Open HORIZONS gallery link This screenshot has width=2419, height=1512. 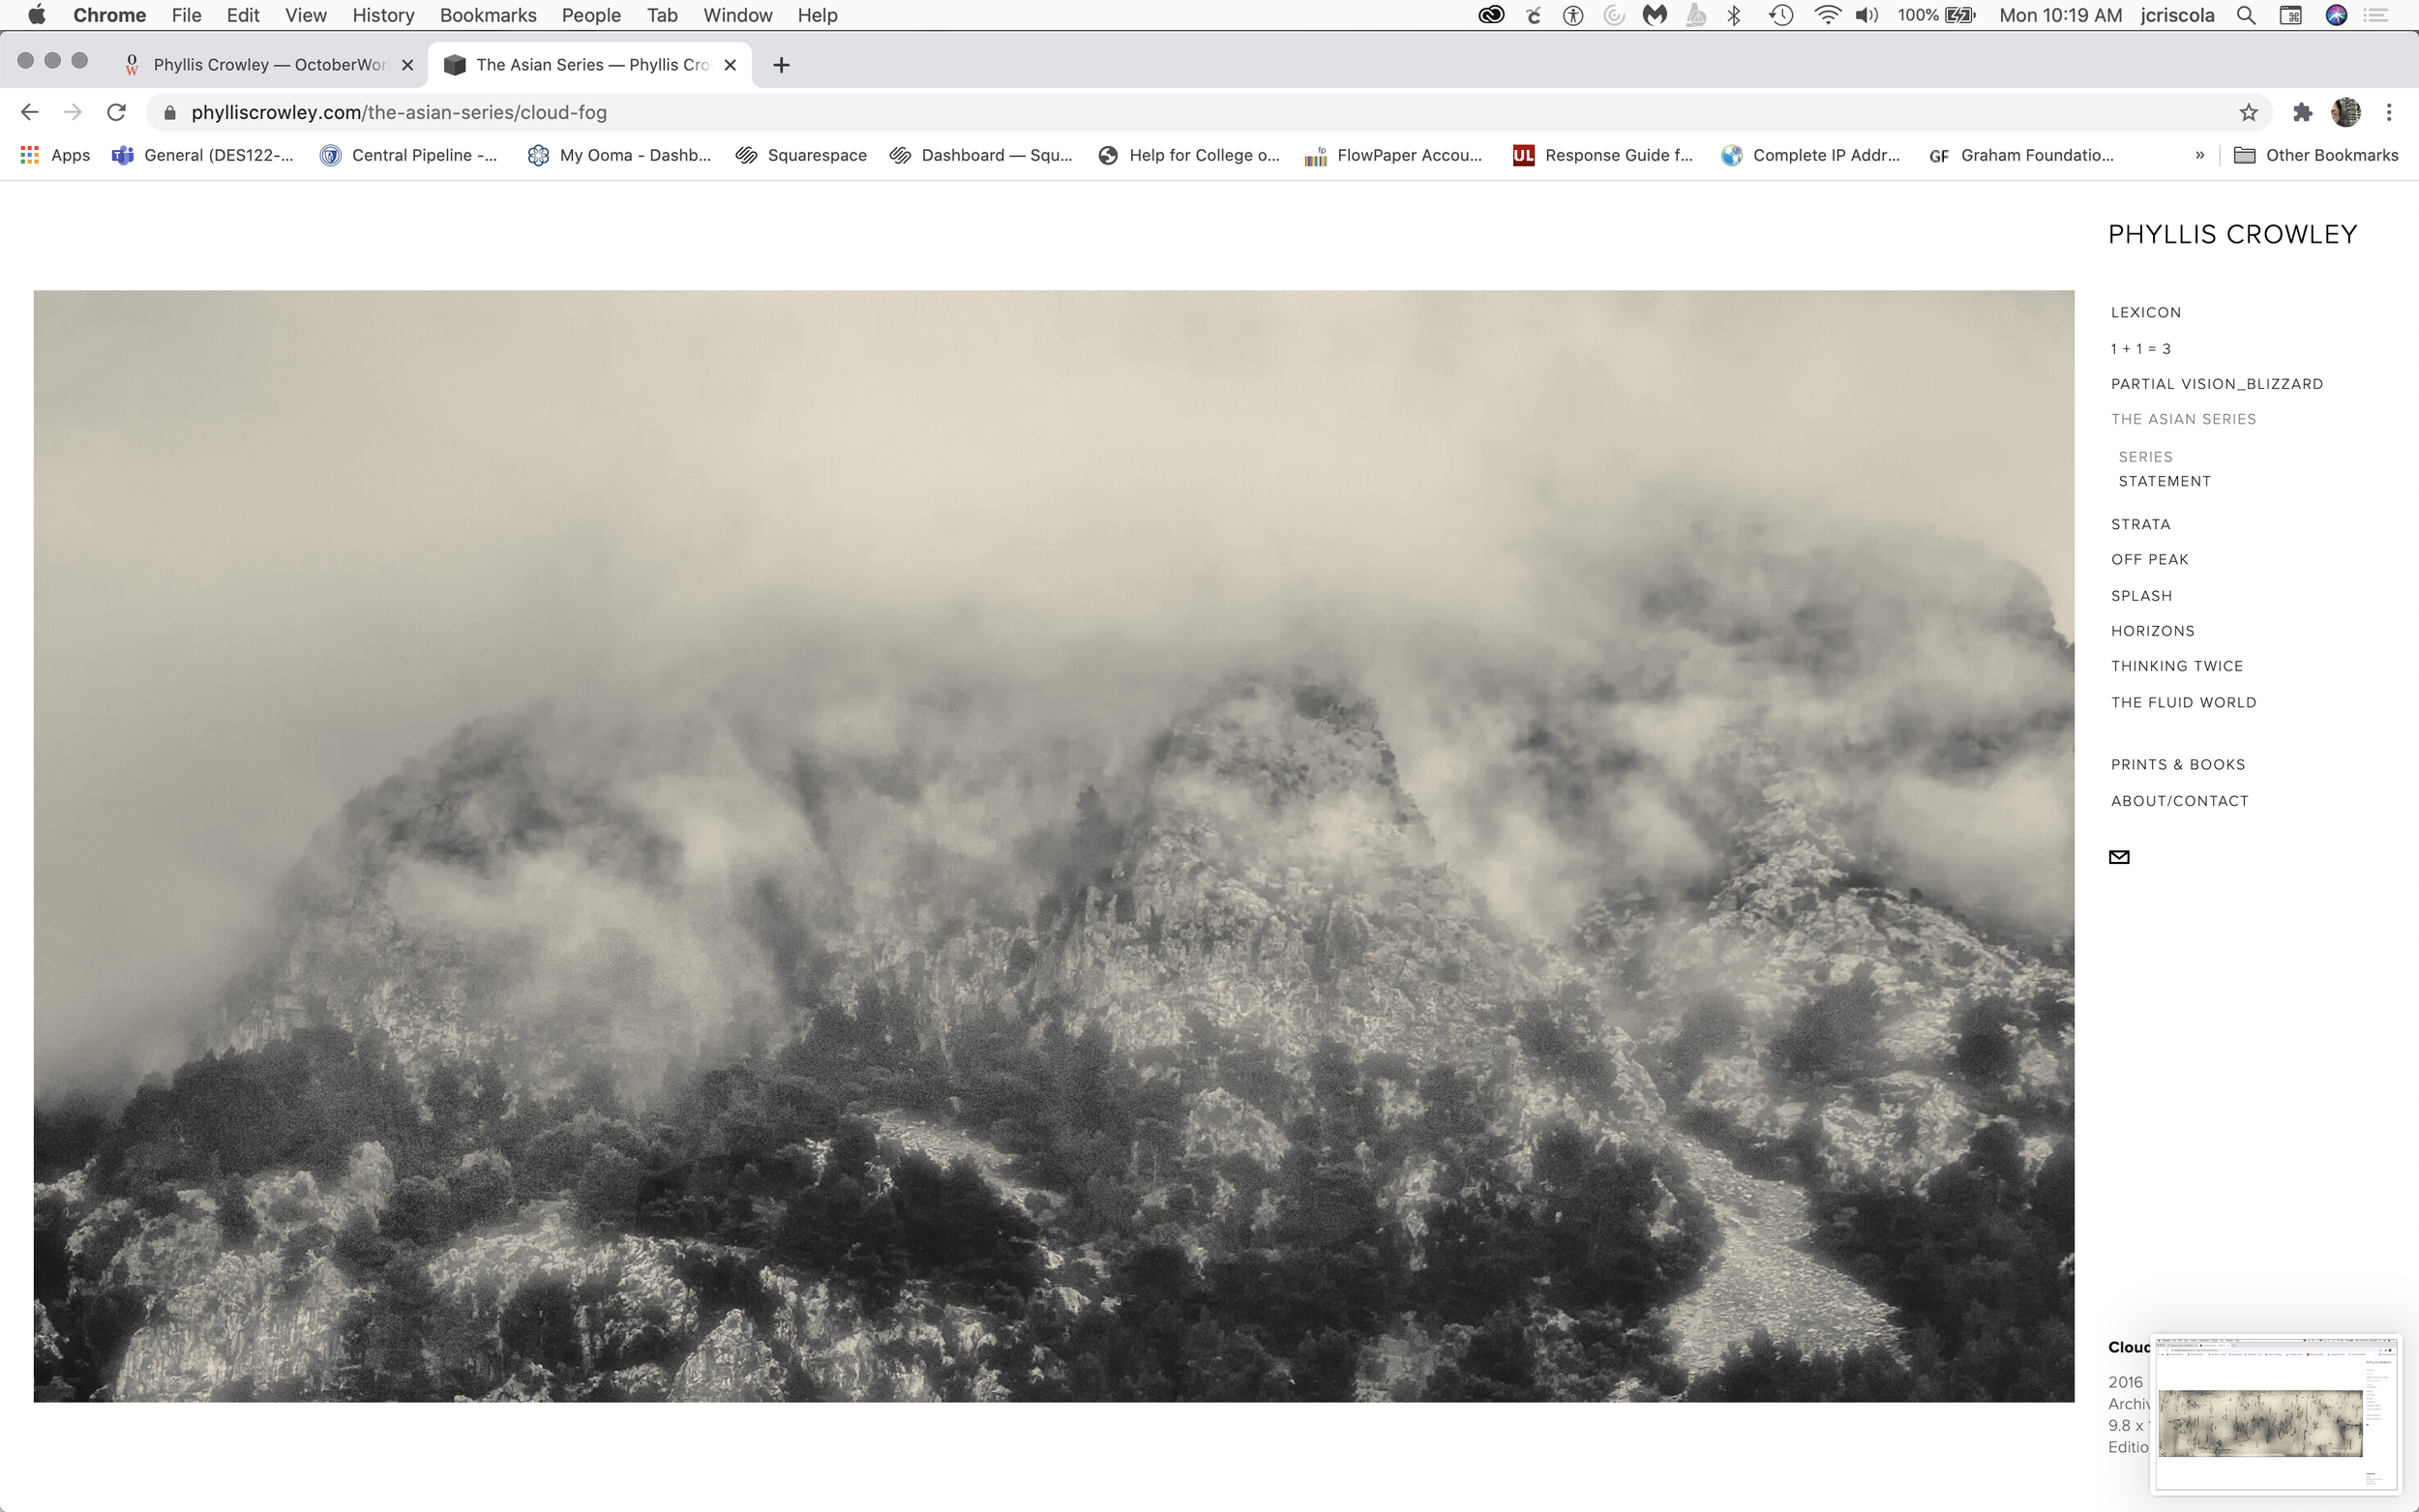[x=2153, y=631]
